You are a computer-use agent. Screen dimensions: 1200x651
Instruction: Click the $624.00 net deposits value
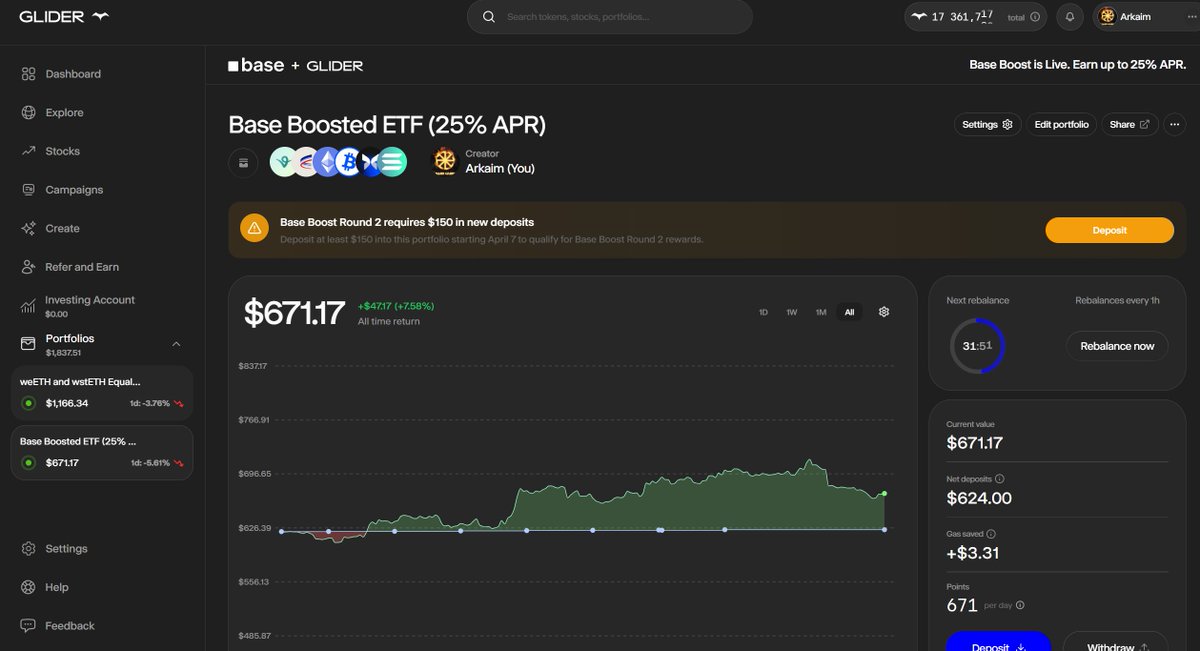[x=979, y=498]
